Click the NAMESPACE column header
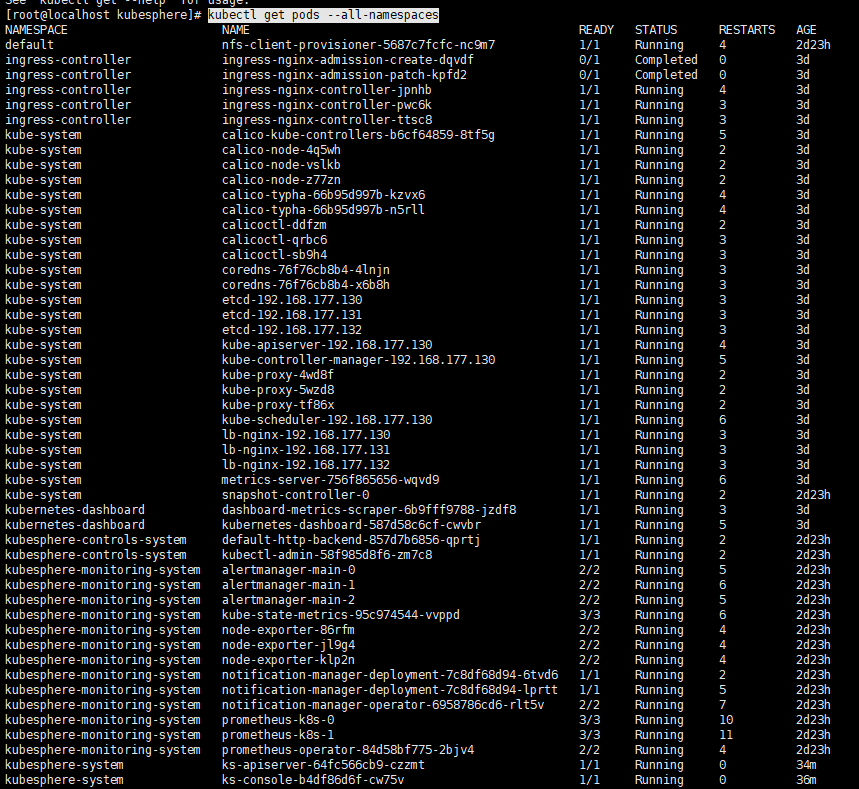The image size is (859, 789). pos(36,30)
